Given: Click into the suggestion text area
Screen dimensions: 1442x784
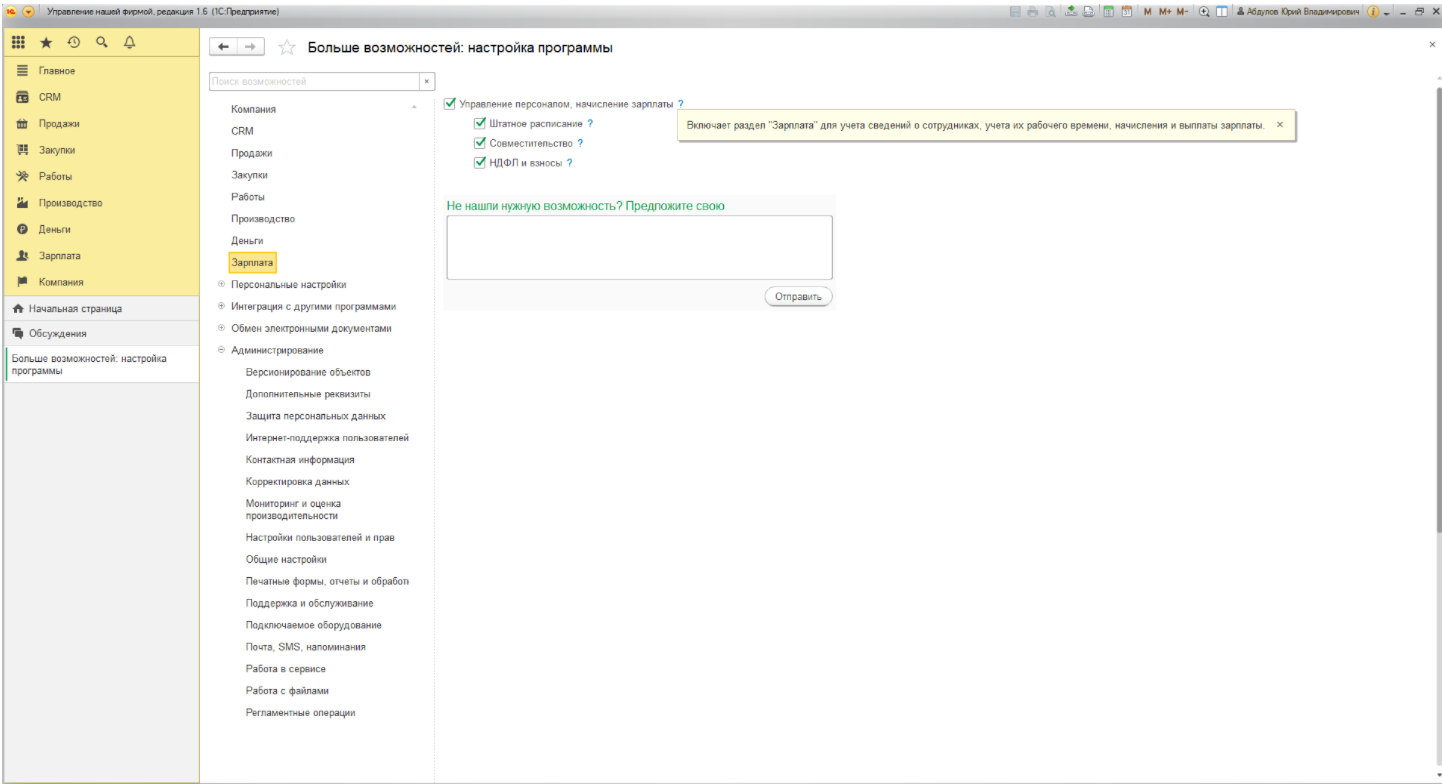Looking at the screenshot, I should click(639, 247).
